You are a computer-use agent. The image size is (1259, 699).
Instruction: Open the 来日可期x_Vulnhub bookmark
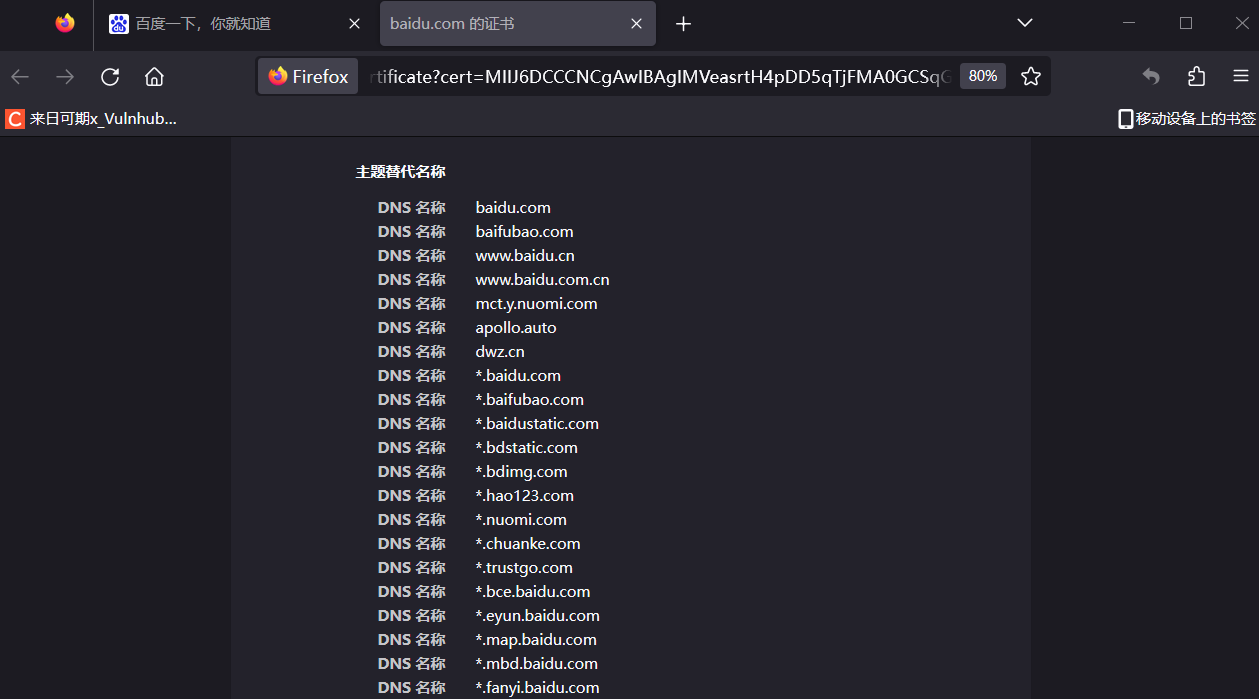[x=91, y=119]
